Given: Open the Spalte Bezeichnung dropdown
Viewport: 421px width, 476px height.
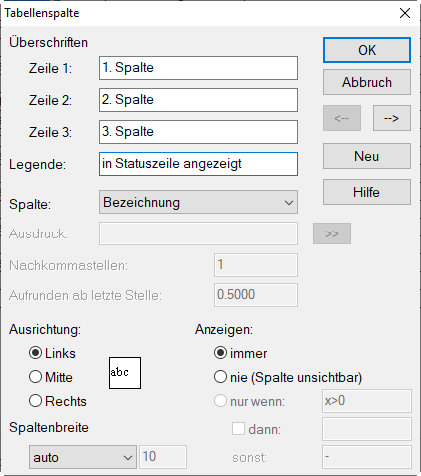Looking at the screenshot, I should tap(198, 202).
